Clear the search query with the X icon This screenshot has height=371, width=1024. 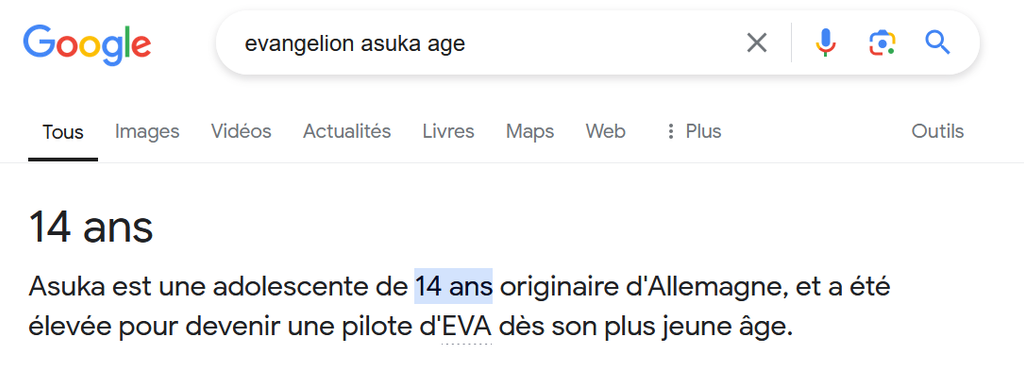pos(756,43)
